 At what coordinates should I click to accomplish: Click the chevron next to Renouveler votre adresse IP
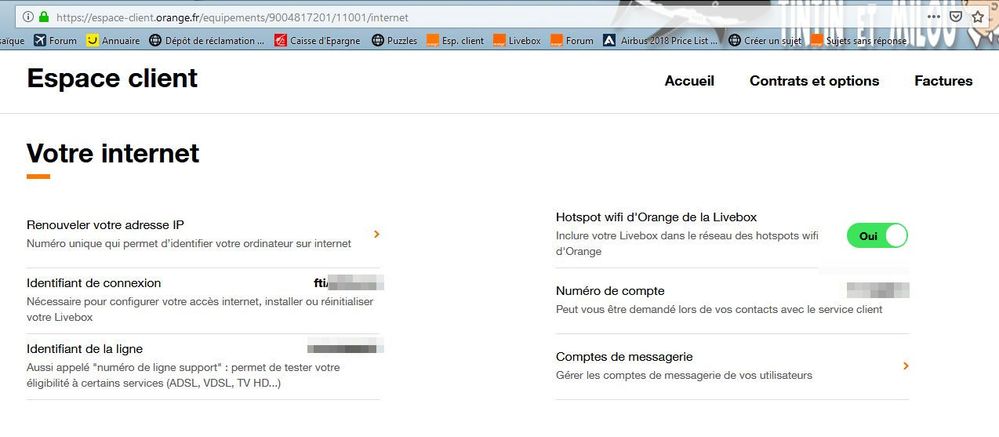tap(377, 234)
